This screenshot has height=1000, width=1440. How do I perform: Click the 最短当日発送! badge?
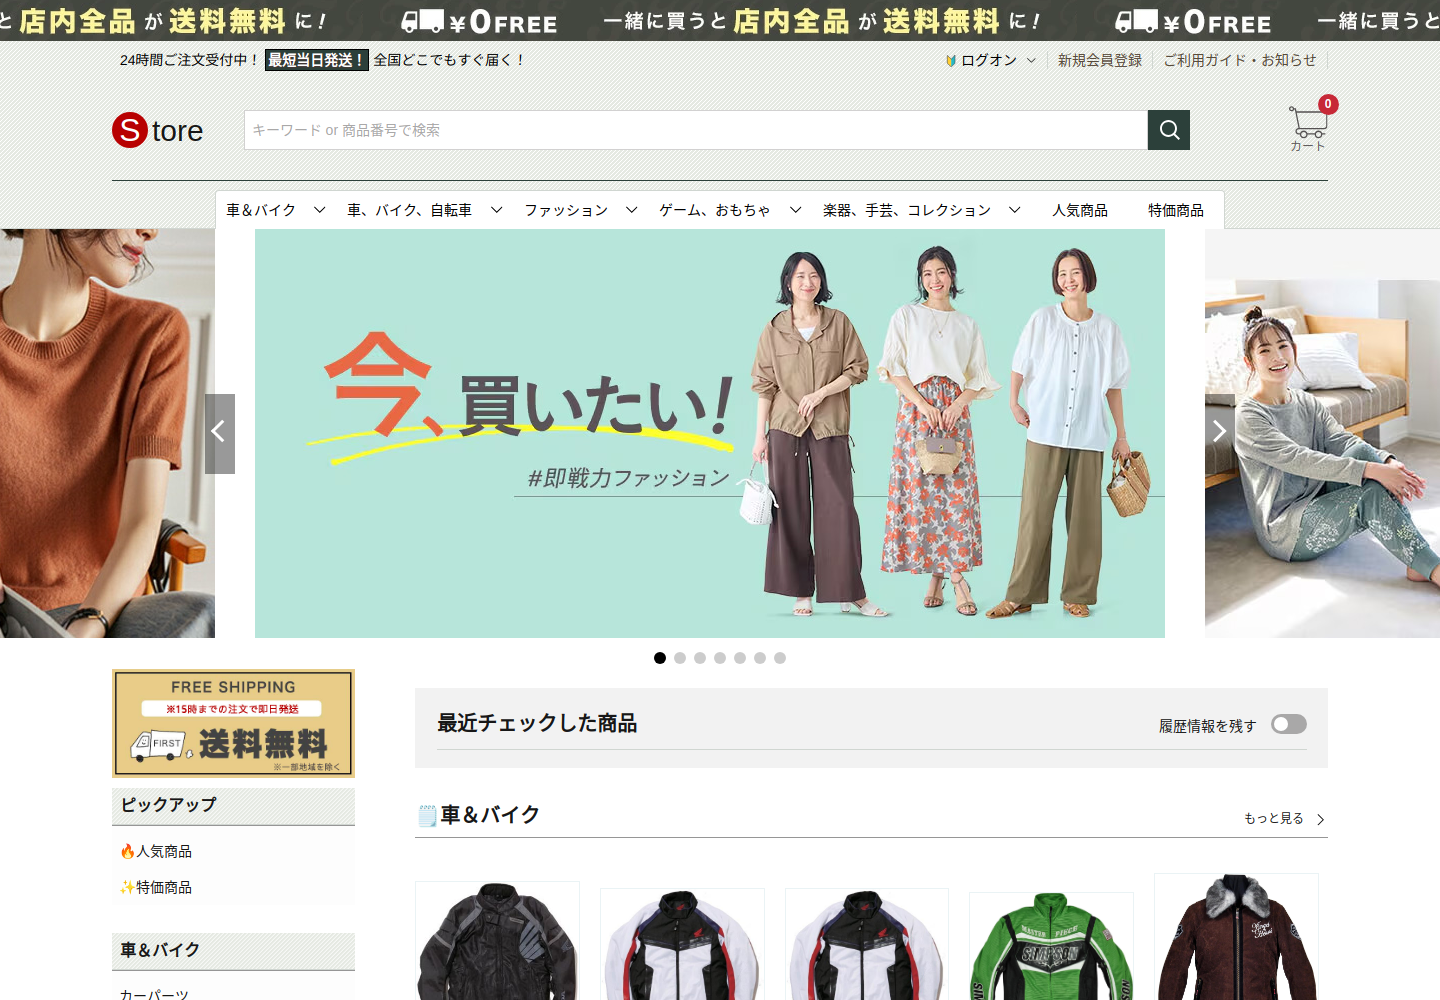[x=317, y=60]
